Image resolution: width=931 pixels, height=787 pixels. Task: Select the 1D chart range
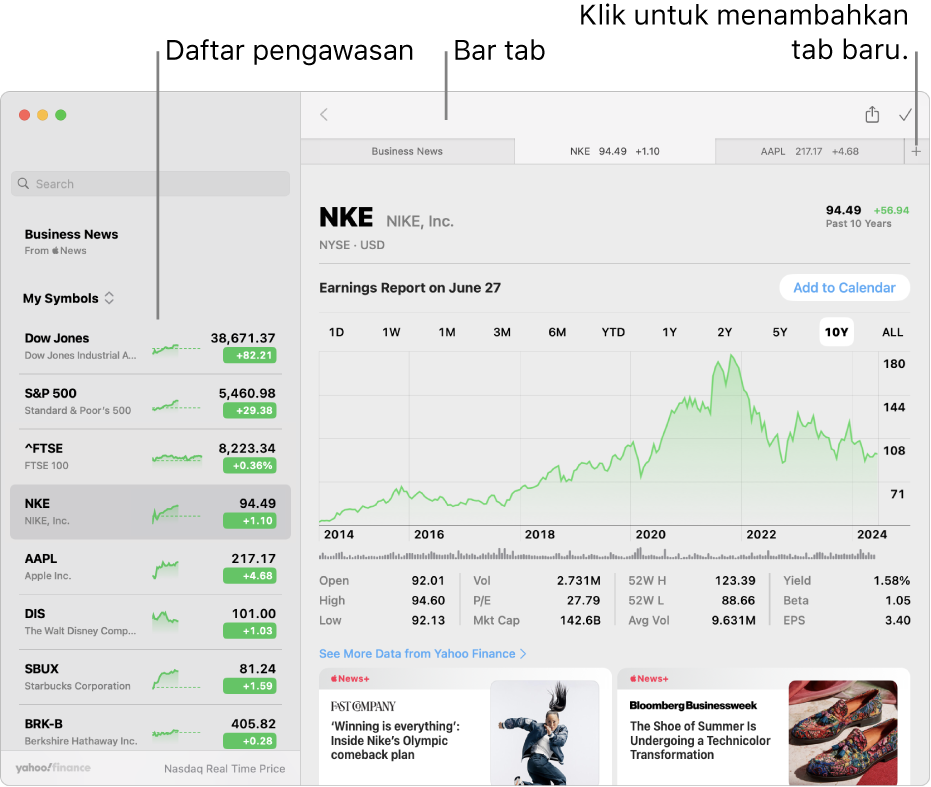point(336,332)
